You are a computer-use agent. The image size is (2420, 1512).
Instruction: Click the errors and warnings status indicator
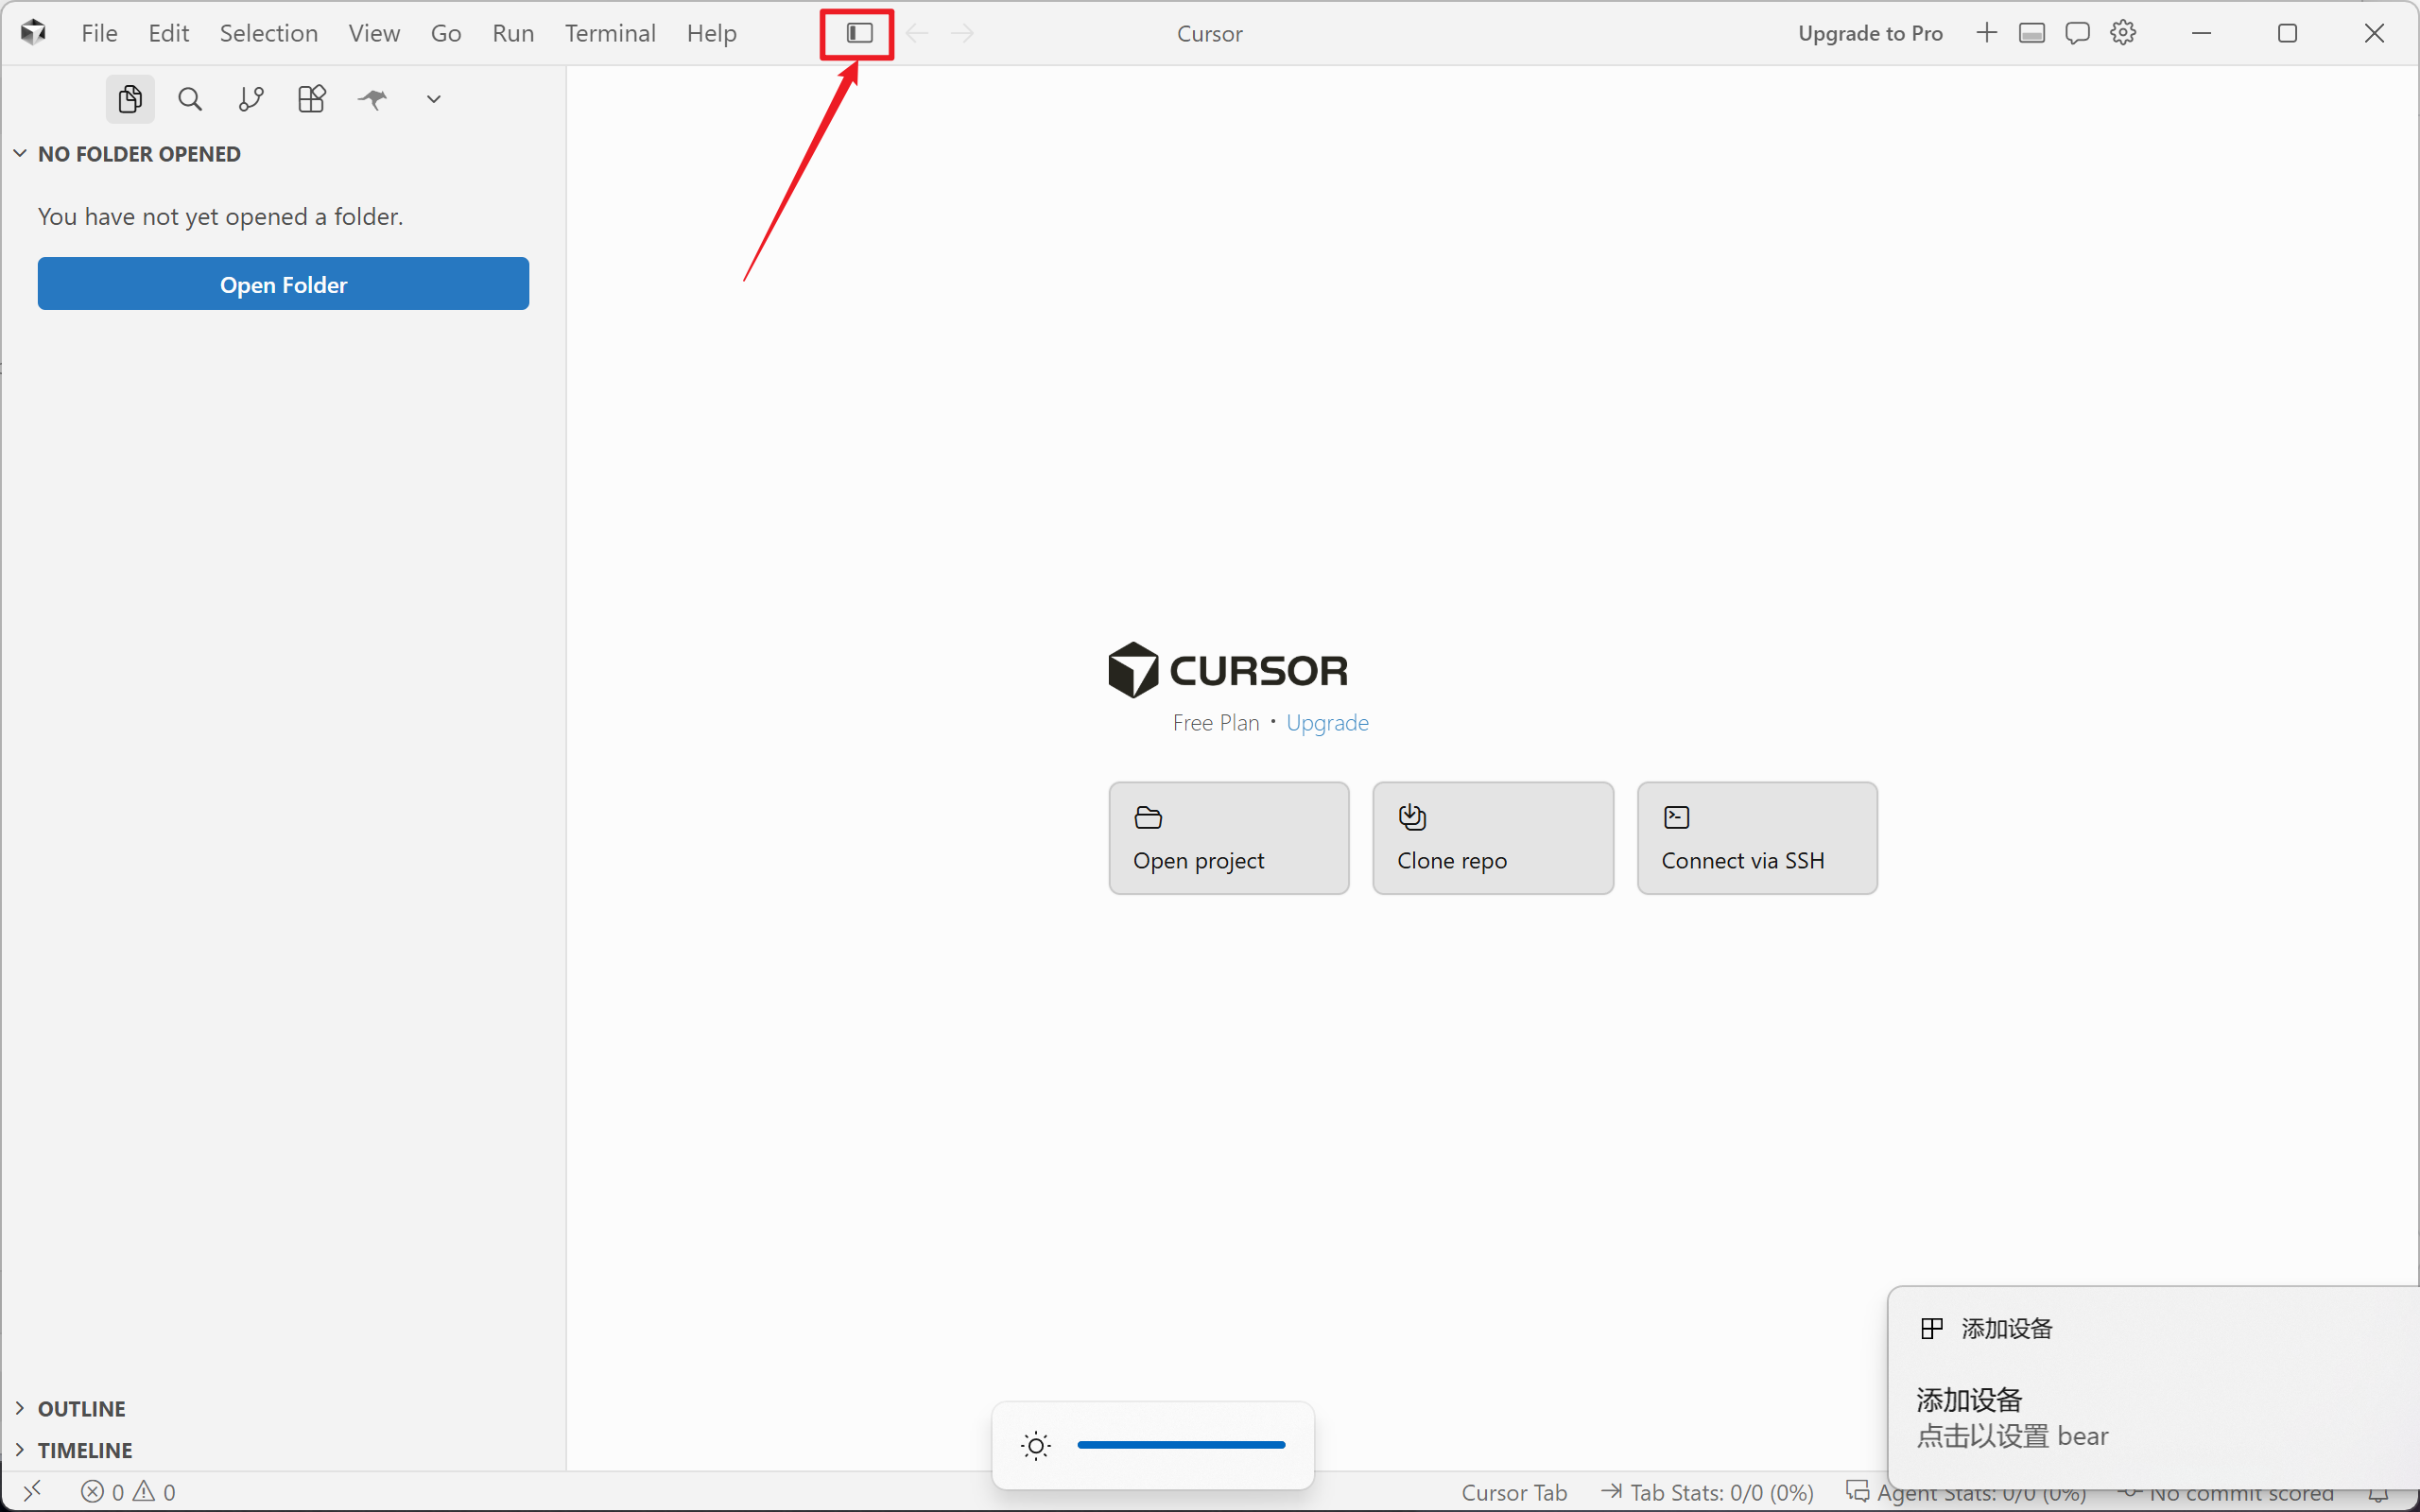[x=128, y=1492]
